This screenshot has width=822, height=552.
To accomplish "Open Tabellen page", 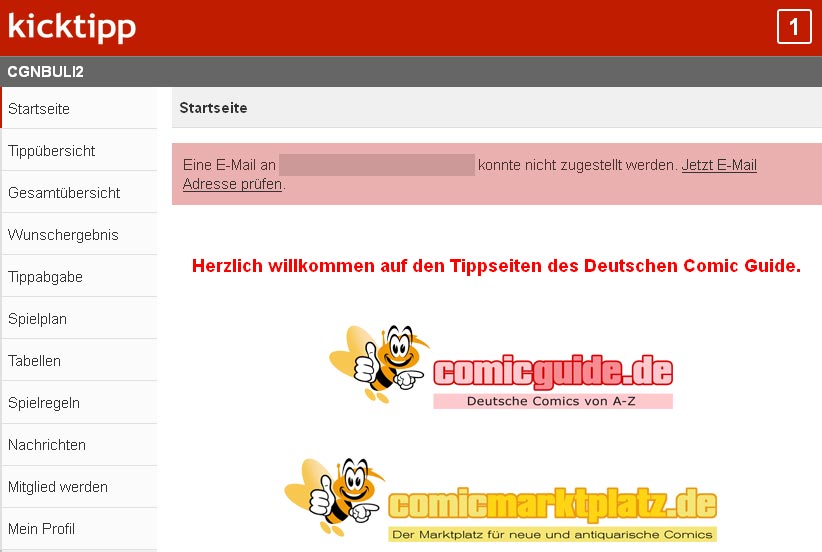I will 79,360.
